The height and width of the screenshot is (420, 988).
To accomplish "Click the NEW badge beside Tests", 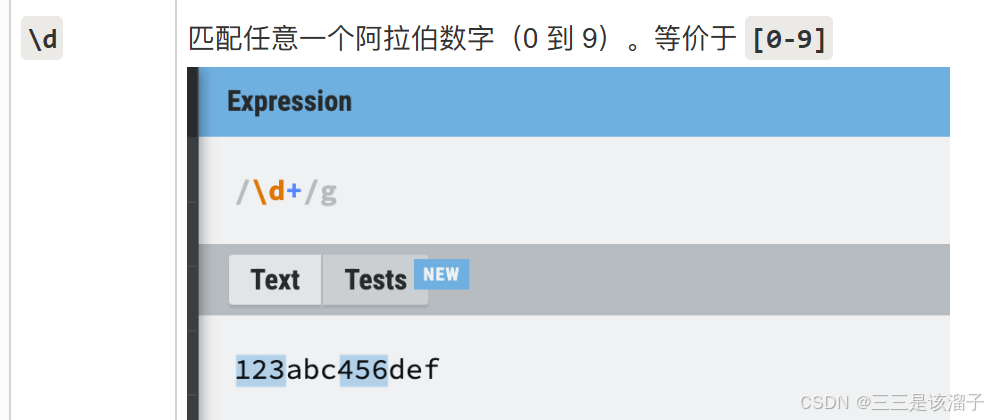I will coord(441,274).
